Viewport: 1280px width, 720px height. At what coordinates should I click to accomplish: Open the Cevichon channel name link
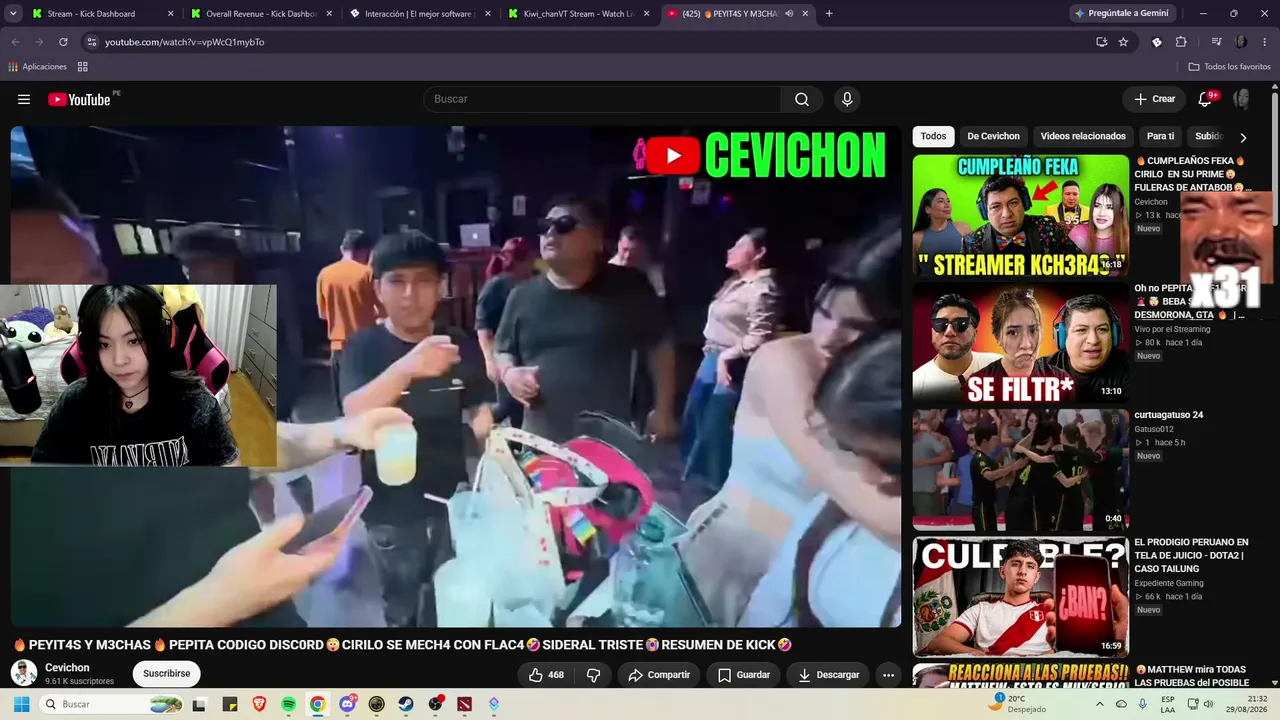pyautogui.click(x=67, y=668)
